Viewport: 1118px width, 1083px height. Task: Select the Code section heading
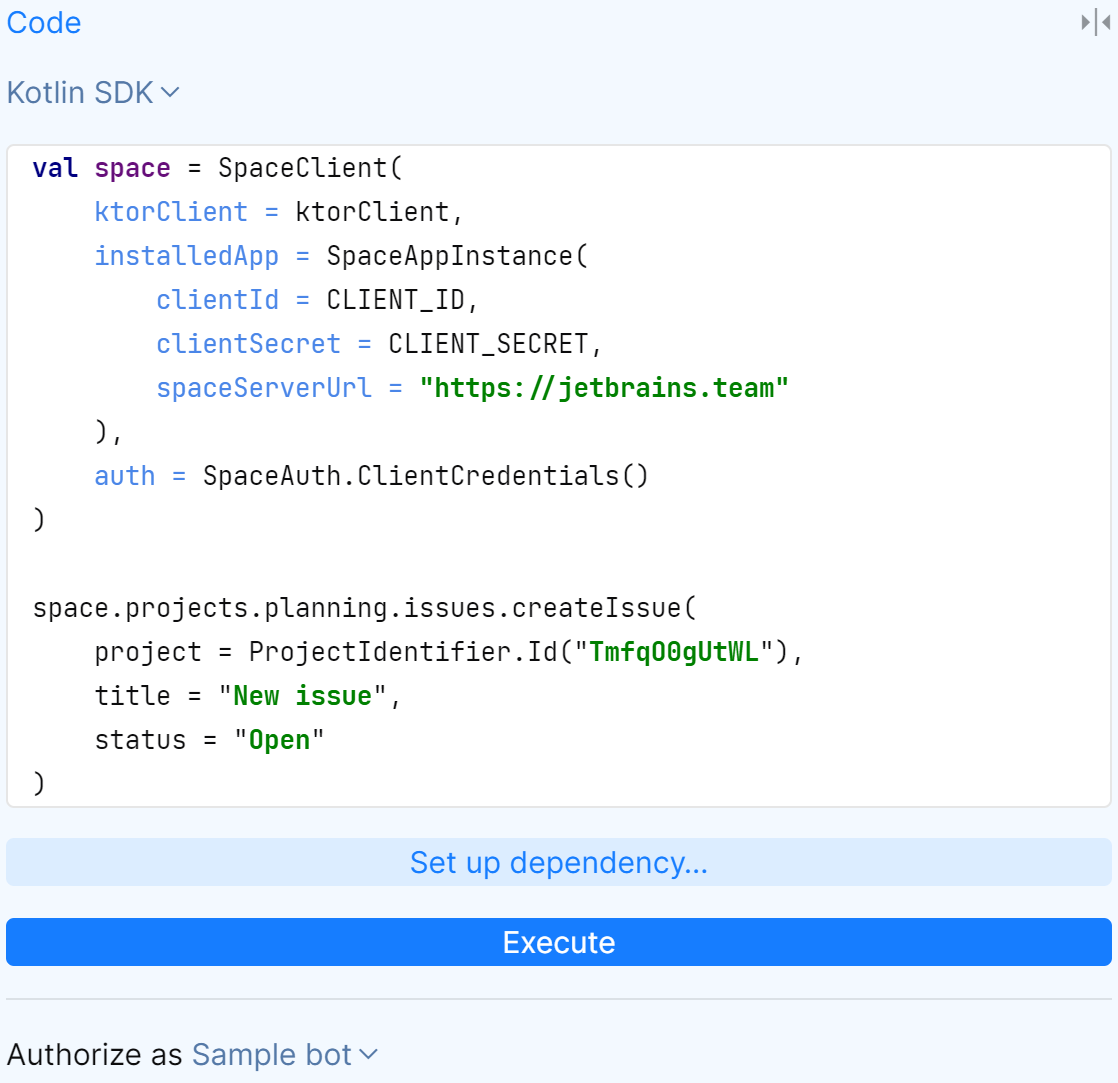[x=43, y=22]
